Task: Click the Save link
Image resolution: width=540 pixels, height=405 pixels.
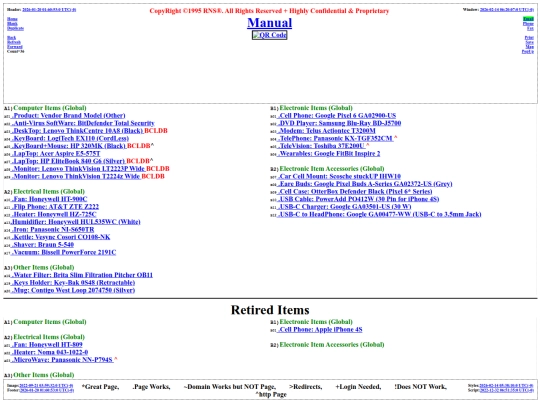Action: (530, 42)
